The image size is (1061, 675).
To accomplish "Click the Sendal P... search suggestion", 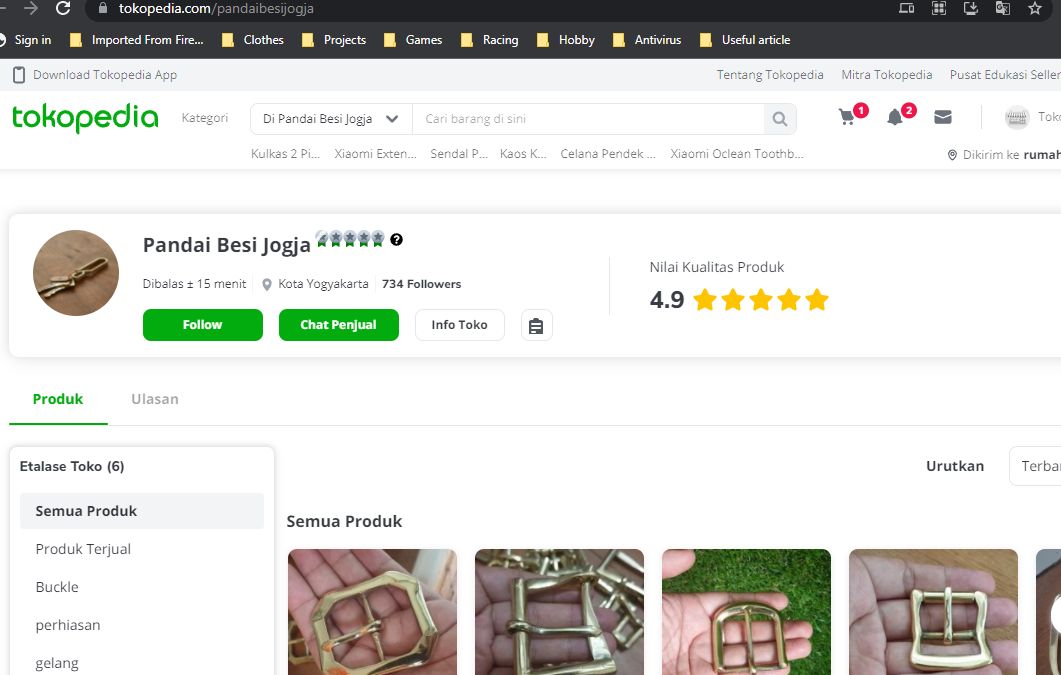I will tap(459, 154).
